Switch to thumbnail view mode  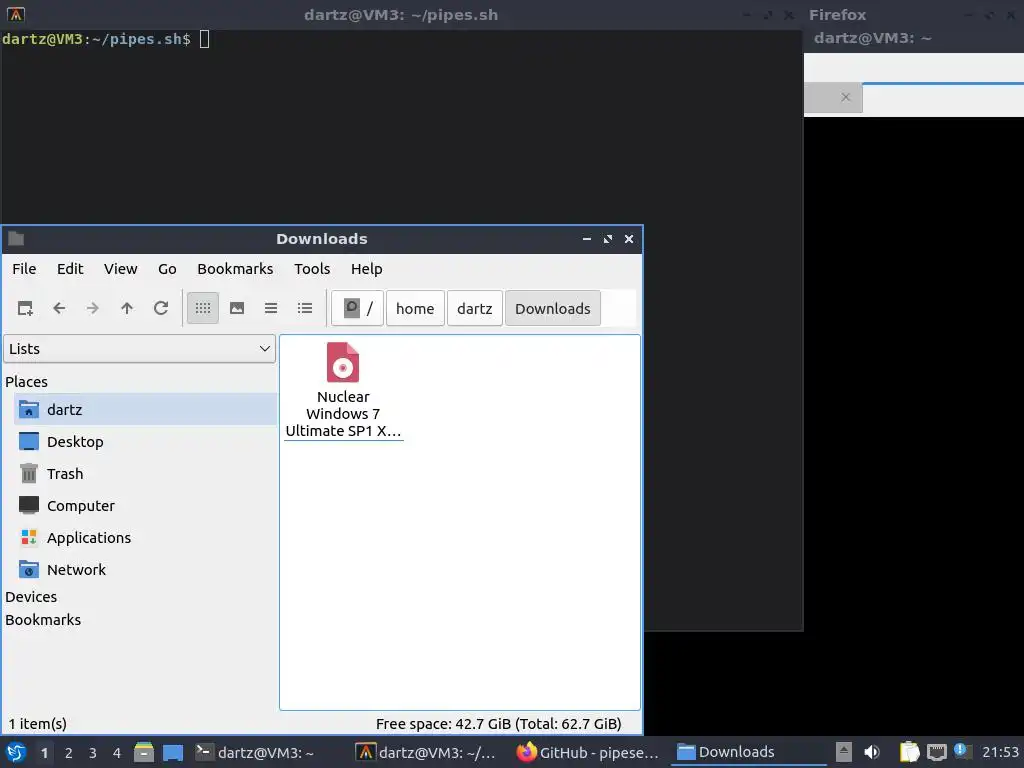tap(237, 308)
